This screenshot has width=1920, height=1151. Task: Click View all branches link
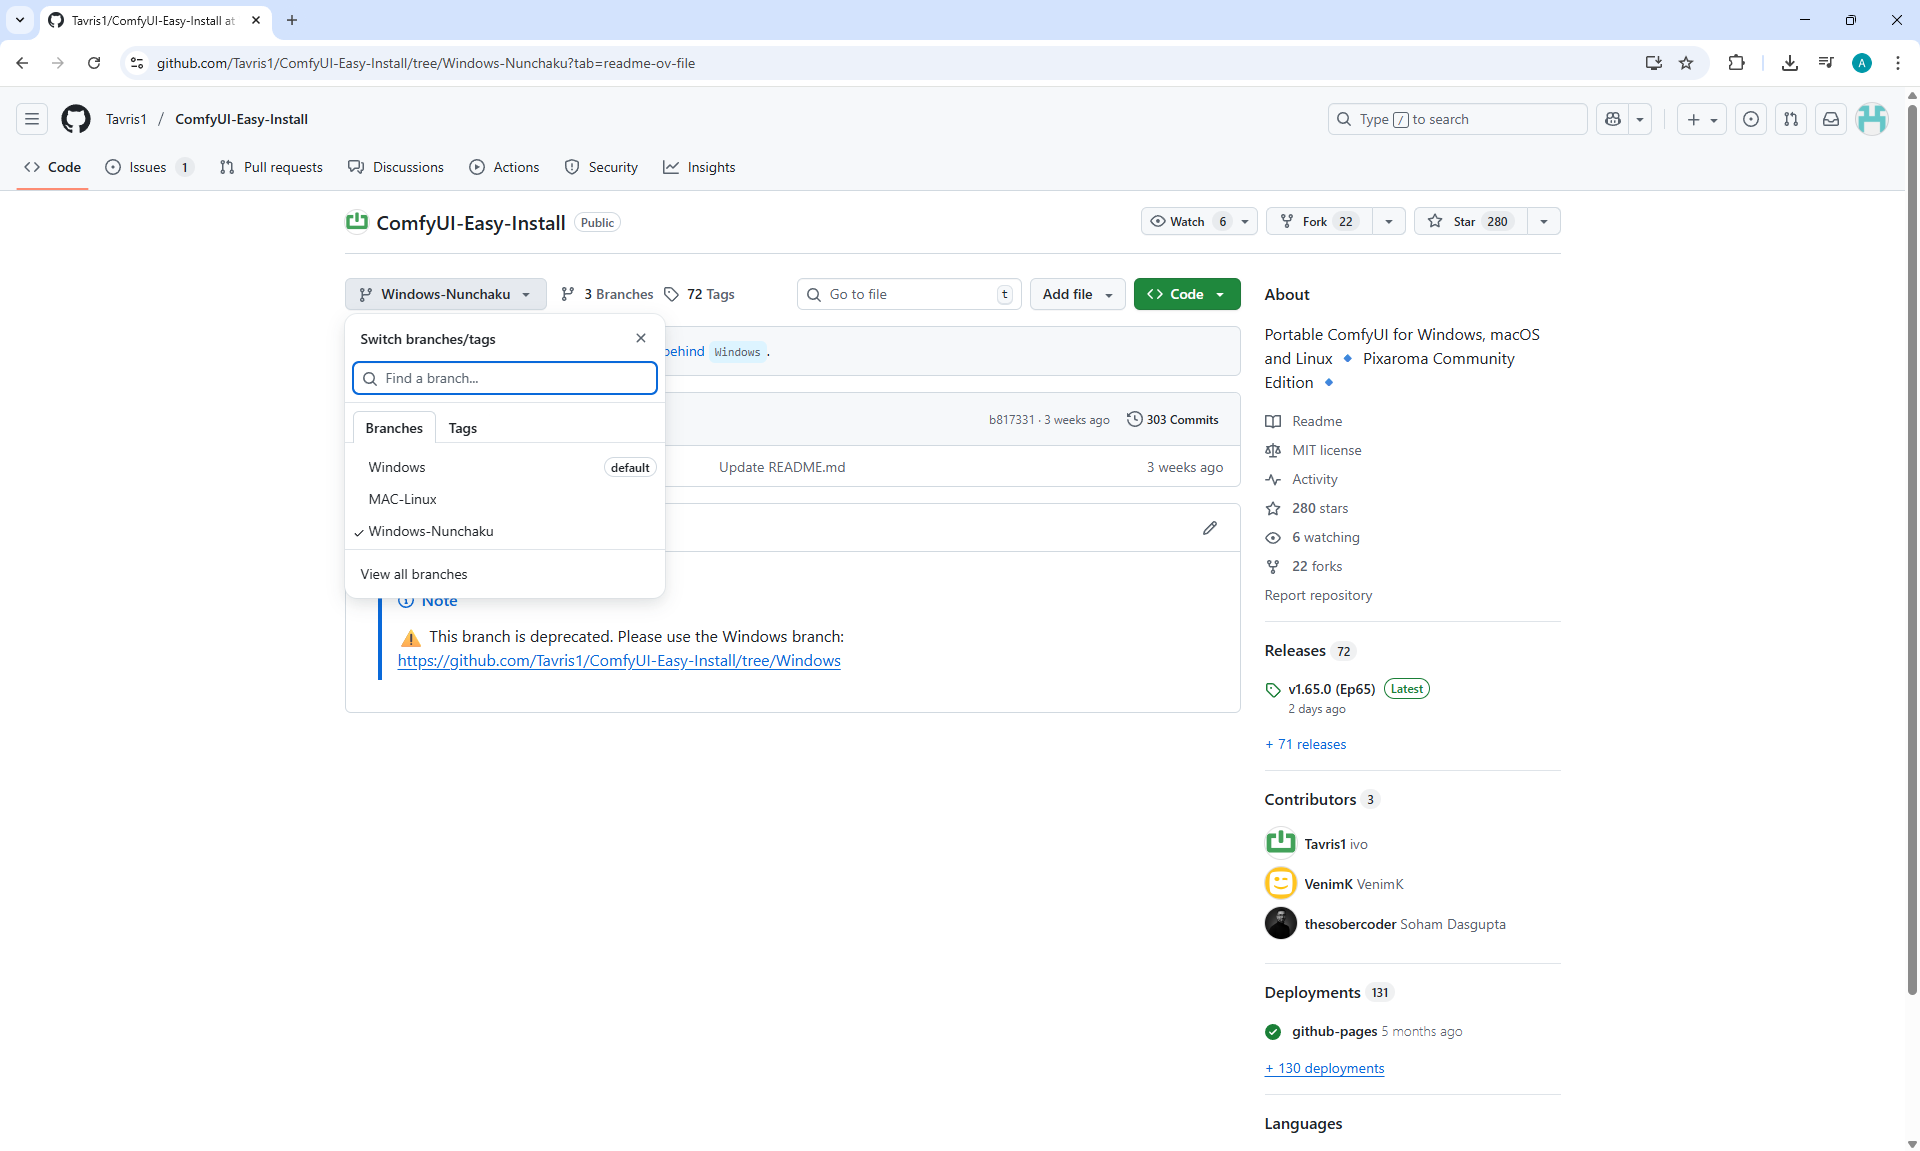414,574
